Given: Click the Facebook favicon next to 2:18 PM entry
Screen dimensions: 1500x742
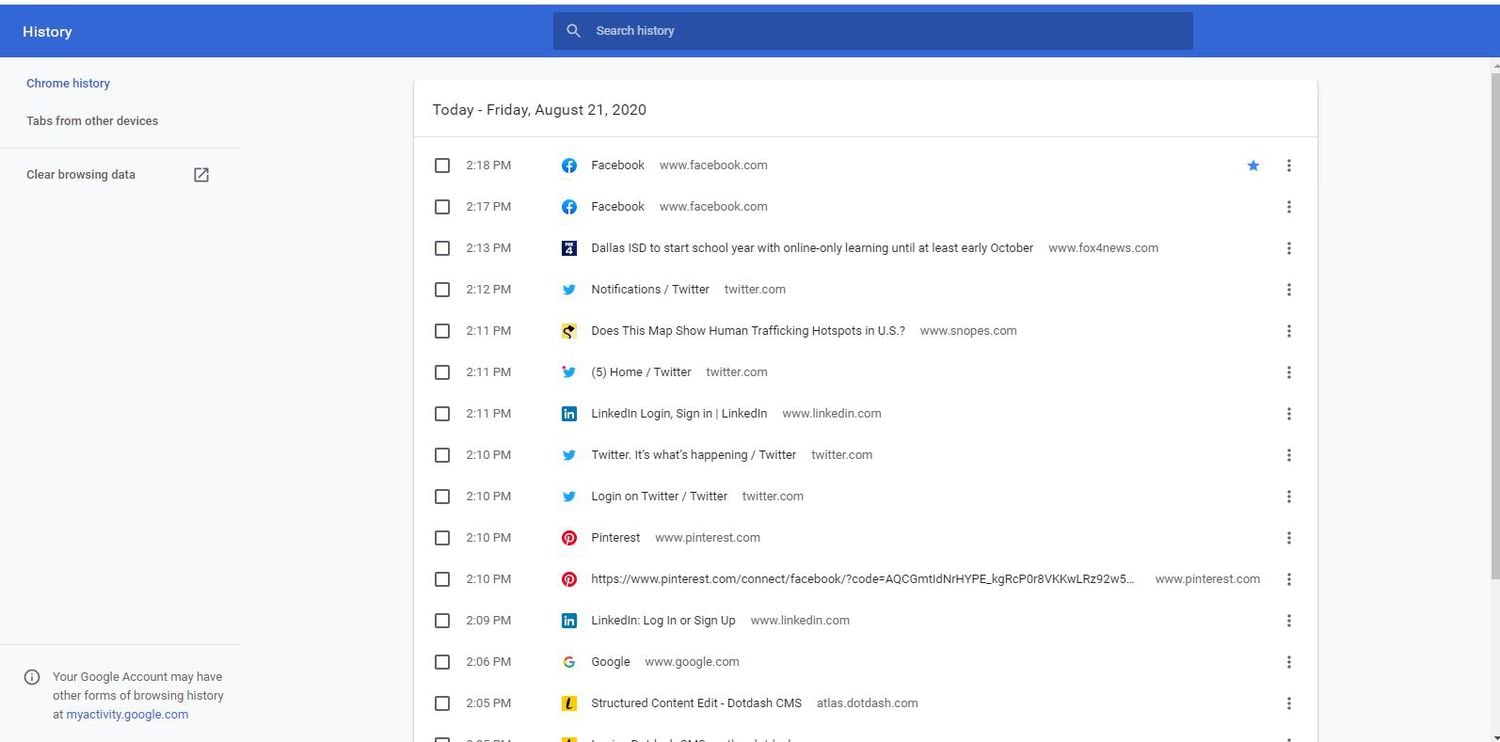Looking at the screenshot, I should [x=569, y=165].
